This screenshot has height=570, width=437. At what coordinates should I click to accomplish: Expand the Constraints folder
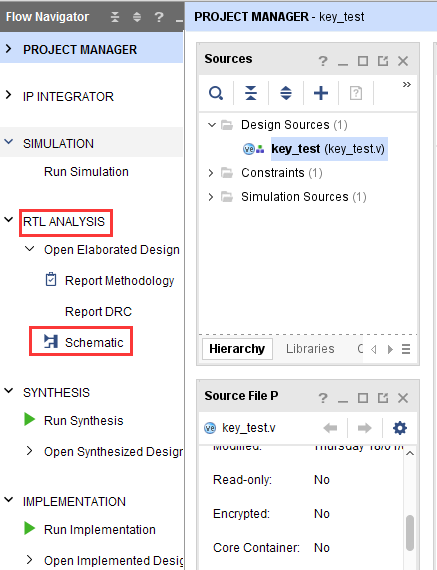(x=211, y=173)
